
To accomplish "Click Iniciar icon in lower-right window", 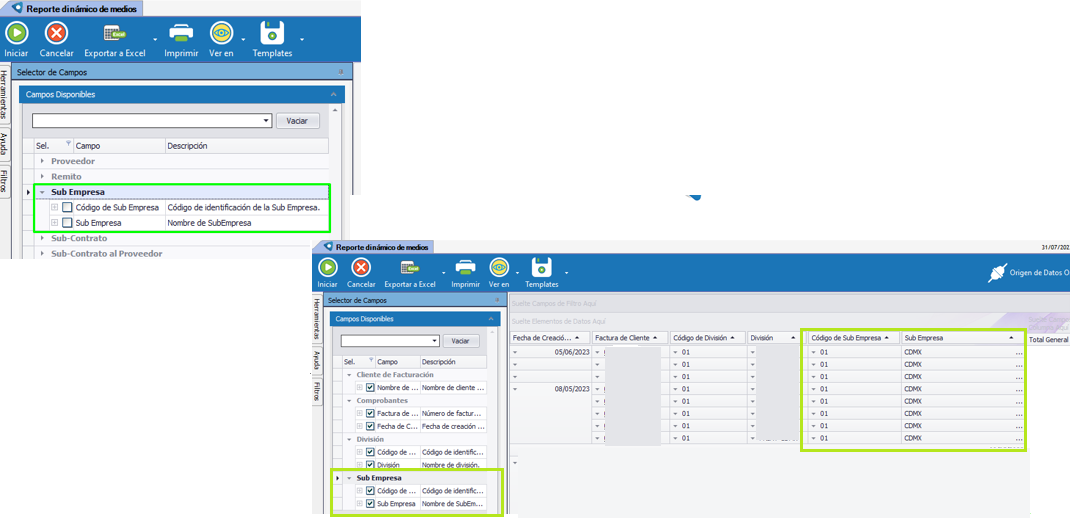I will pos(327,268).
